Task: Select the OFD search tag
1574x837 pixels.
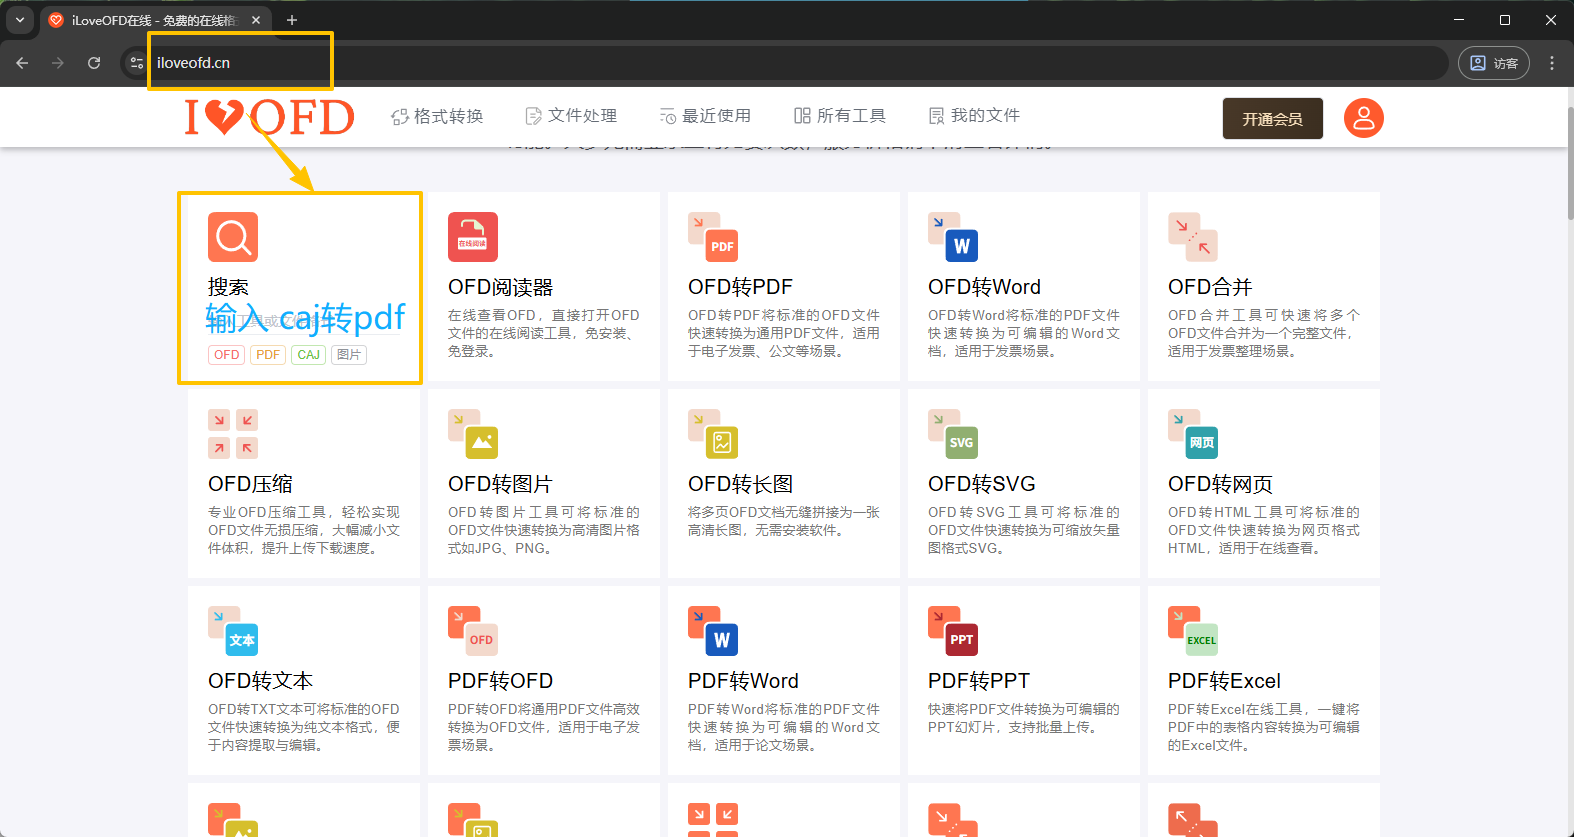Action: [227, 355]
